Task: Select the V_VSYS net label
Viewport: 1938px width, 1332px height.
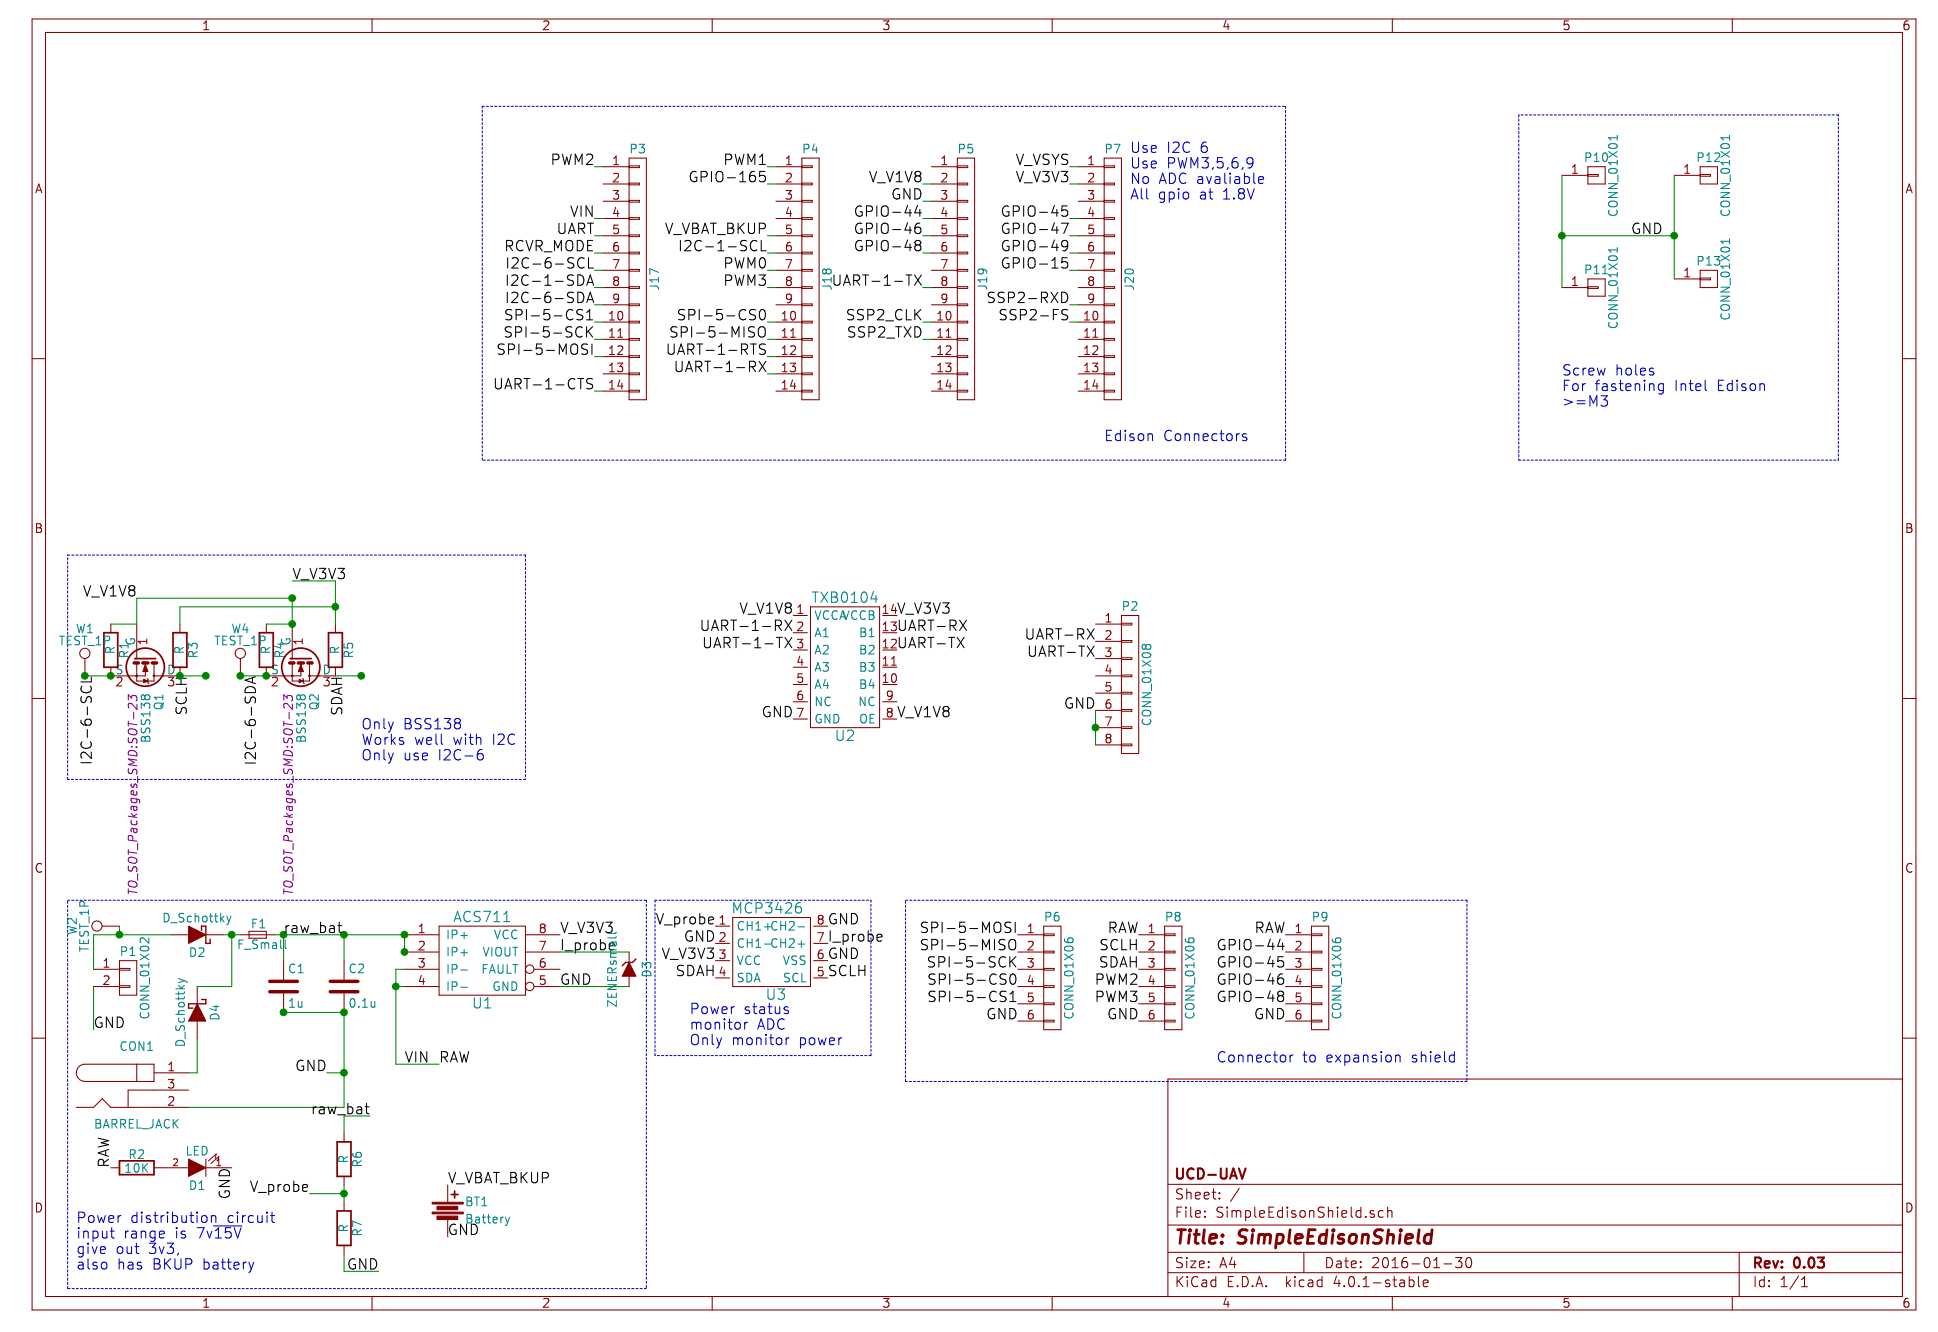Action: click(x=1042, y=160)
